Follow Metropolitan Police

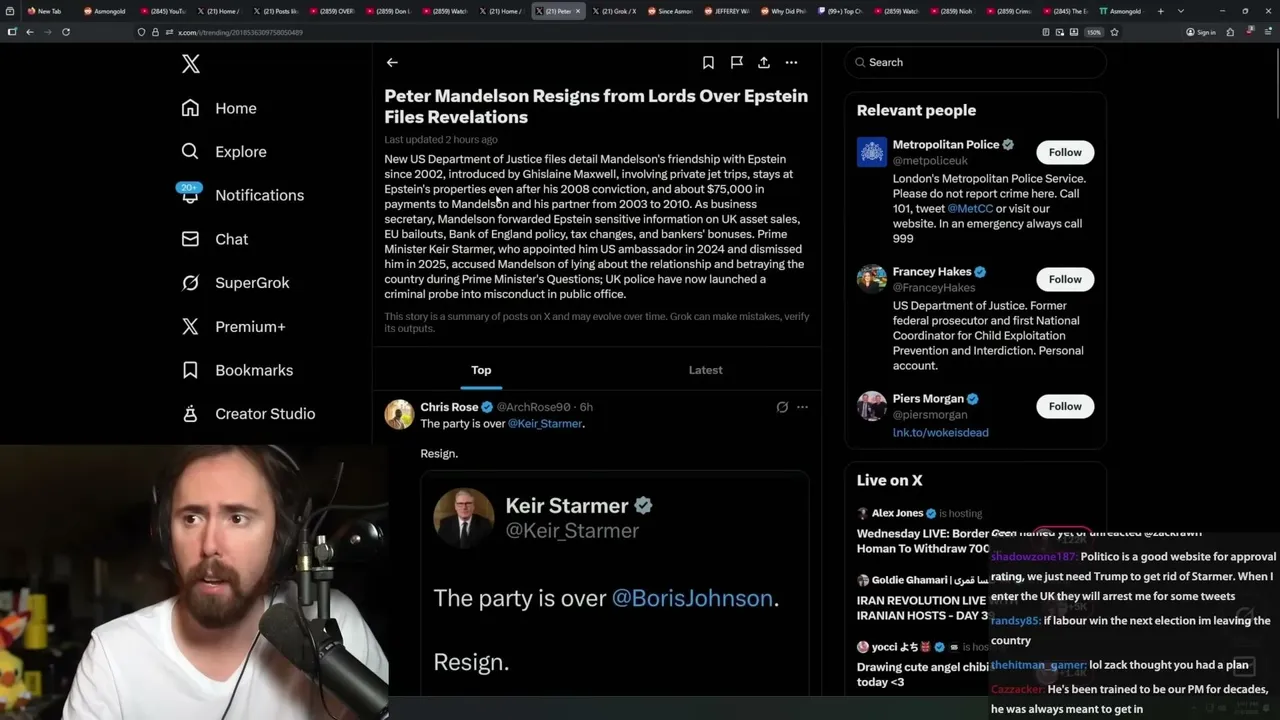[1065, 152]
